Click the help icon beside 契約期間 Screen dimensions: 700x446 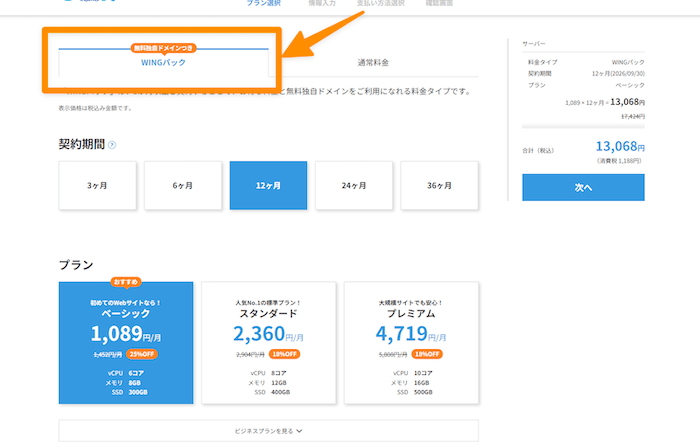tap(112, 145)
